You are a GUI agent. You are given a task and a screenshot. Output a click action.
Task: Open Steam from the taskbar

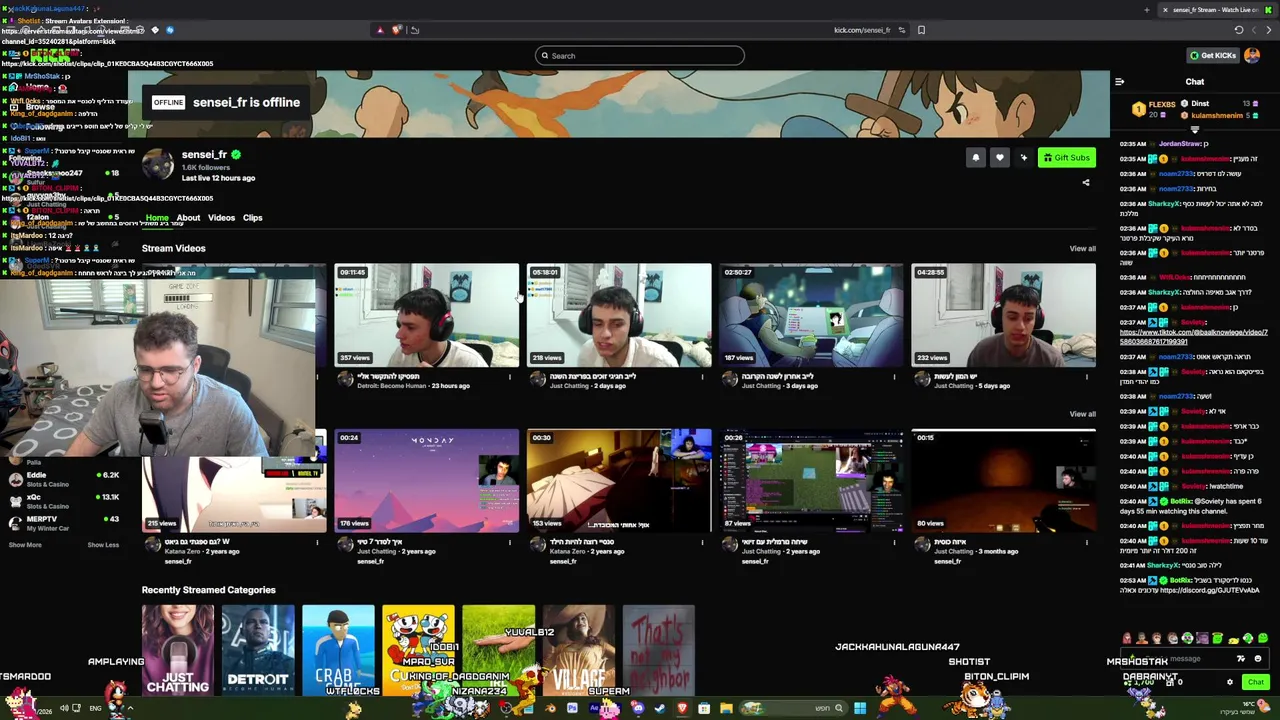(660, 709)
